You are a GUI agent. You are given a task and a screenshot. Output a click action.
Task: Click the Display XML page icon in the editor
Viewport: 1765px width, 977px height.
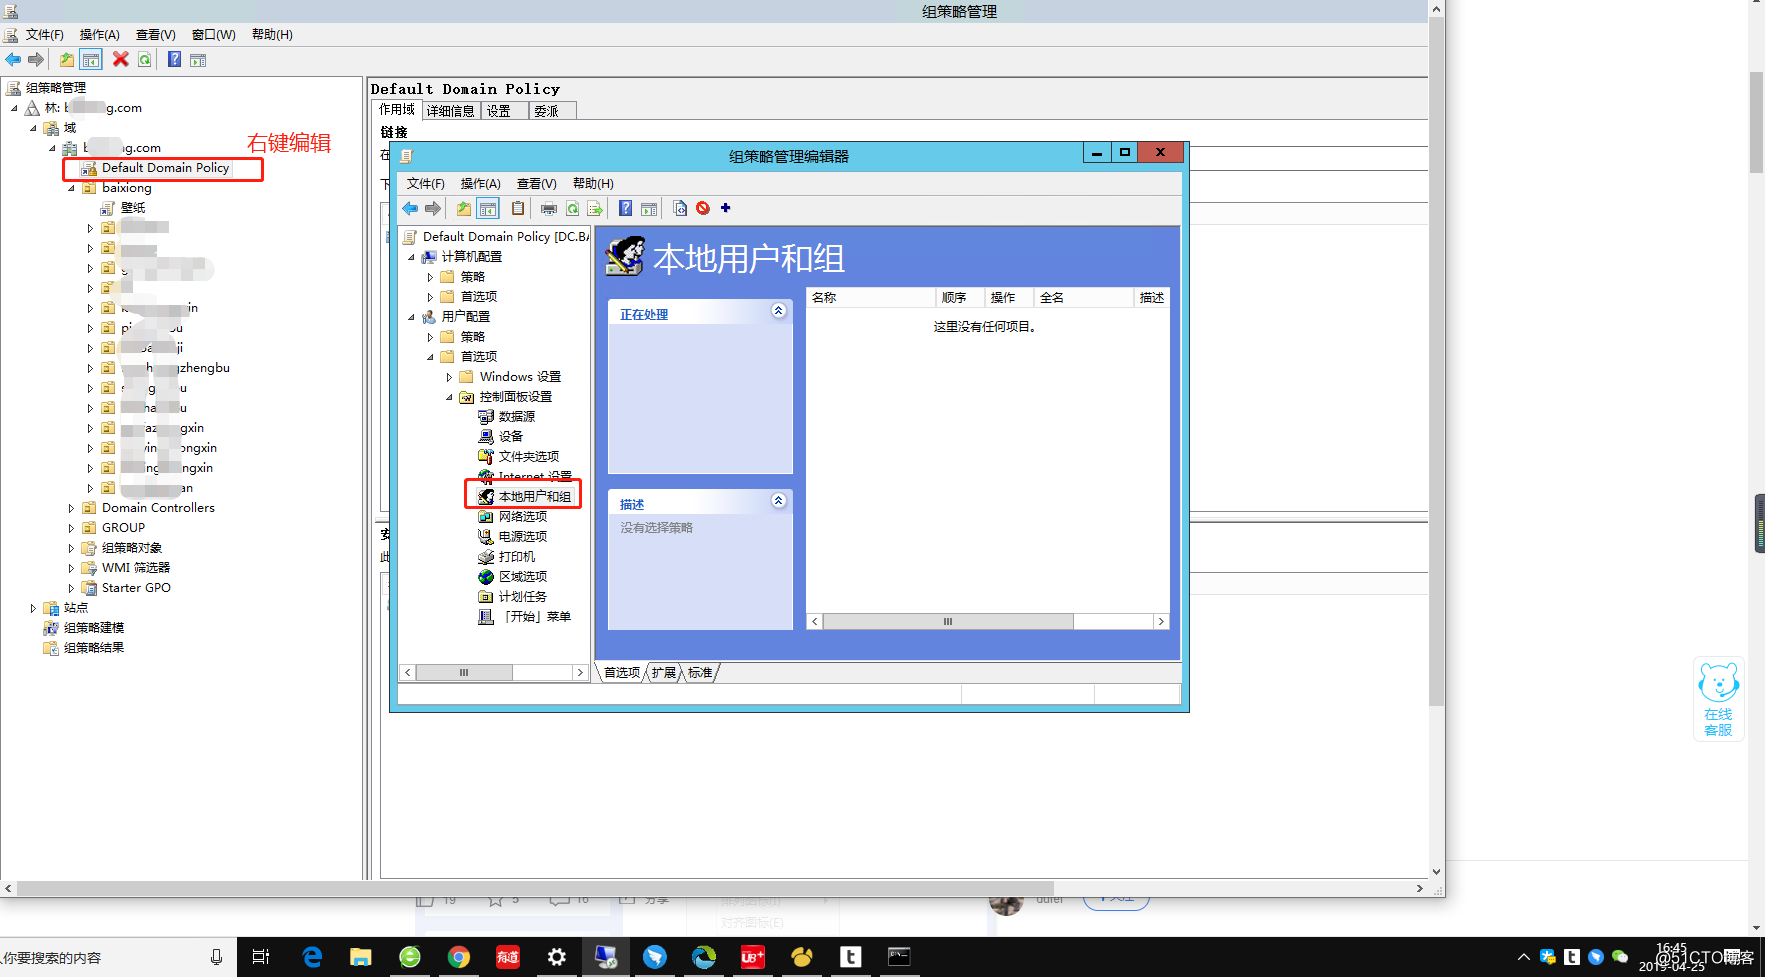pyautogui.click(x=680, y=208)
